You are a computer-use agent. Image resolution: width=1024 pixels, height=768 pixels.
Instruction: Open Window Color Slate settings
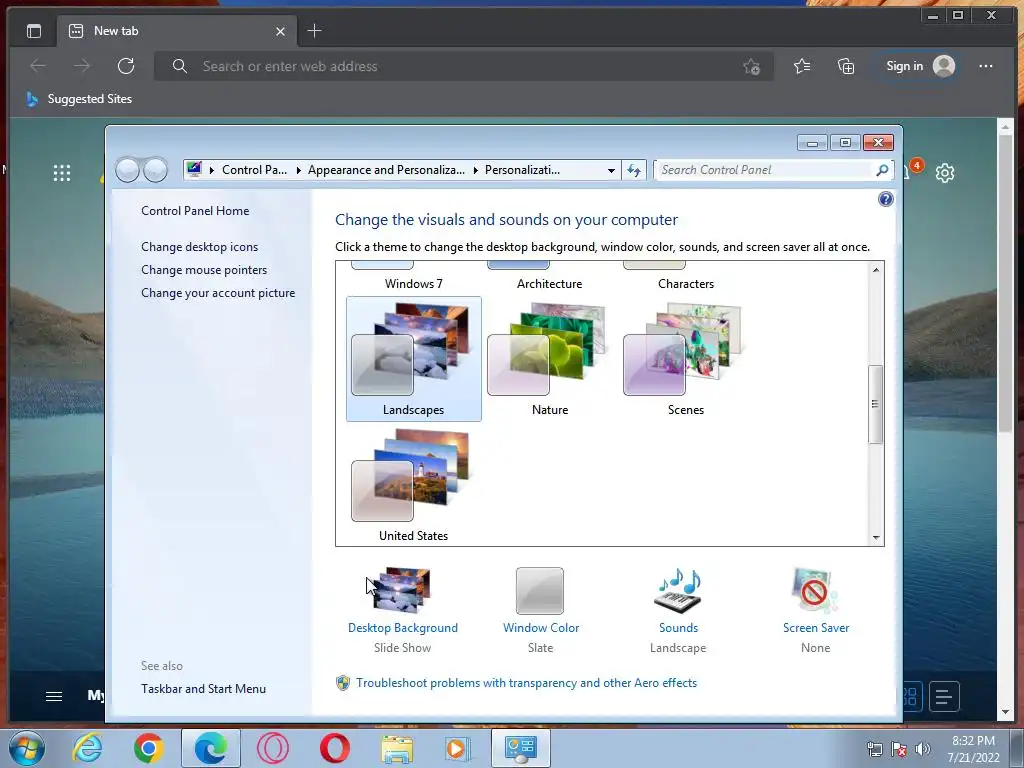pyautogui.click(x=539, y=591)
